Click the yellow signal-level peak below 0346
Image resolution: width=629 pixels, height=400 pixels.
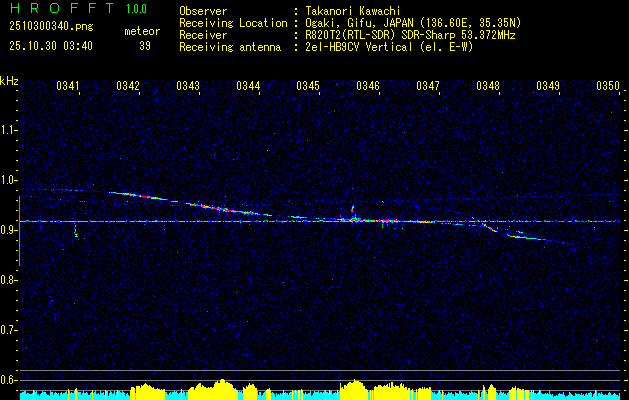point(353,389)
